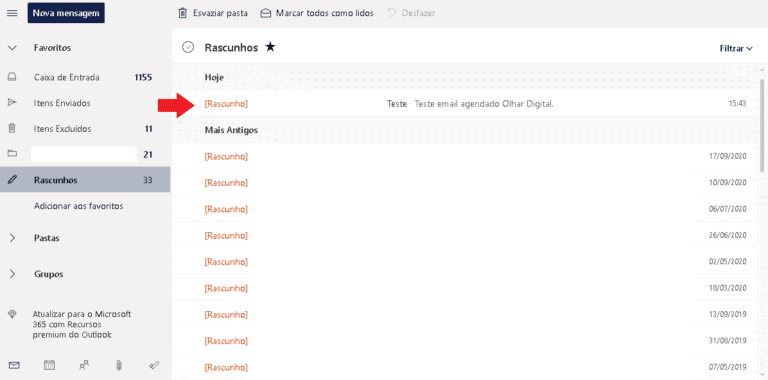The image size is (768, 380).
Task: Toggle select-all circle beside Rascunhos
Action: [x=188, y=47]
